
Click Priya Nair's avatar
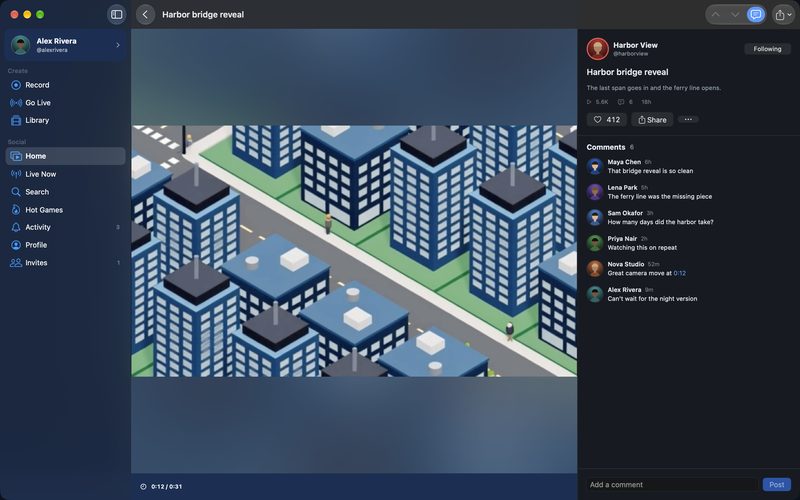[595, 243]
